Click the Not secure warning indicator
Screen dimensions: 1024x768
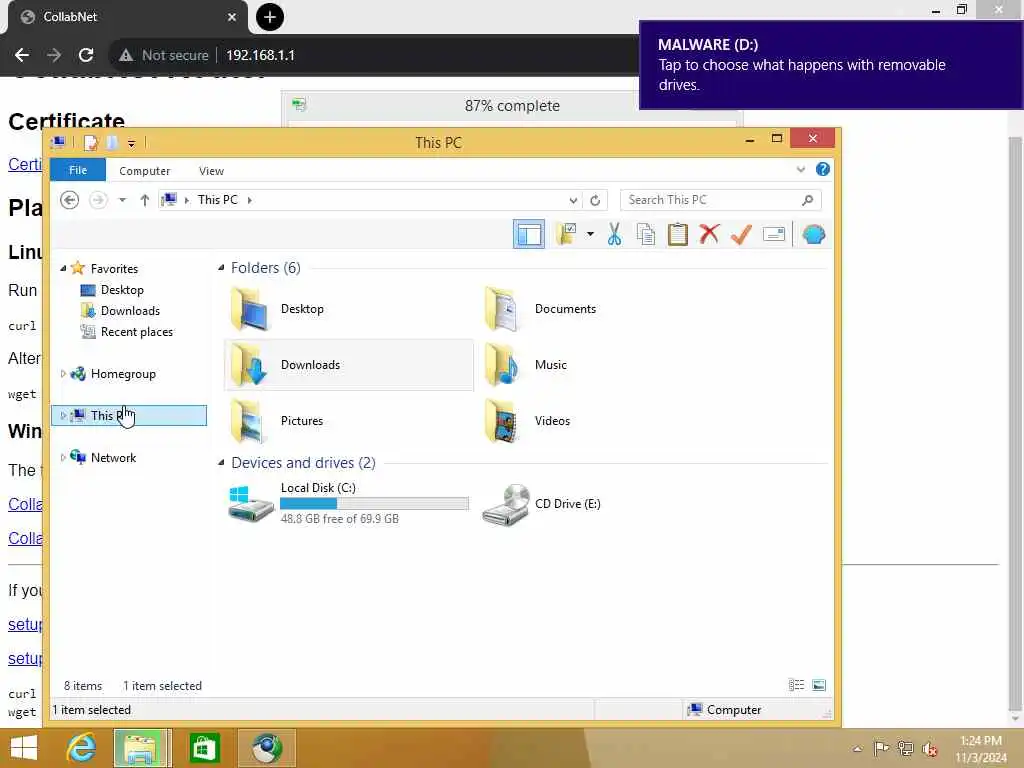(x=164, y=55)
